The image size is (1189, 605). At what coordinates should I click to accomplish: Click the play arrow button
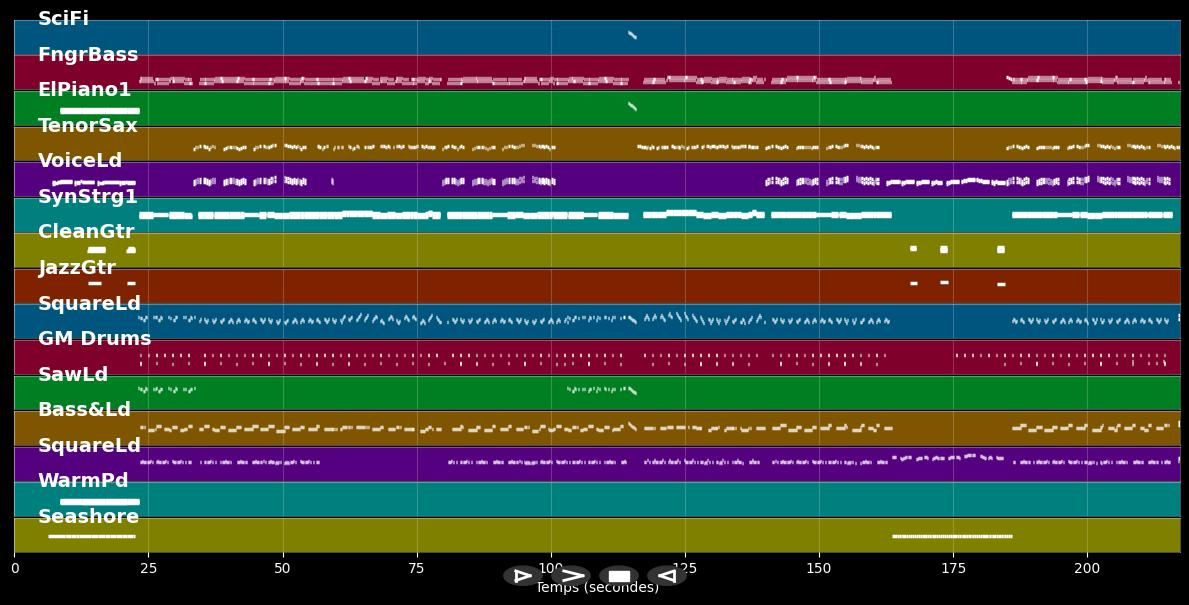(571, 576)
